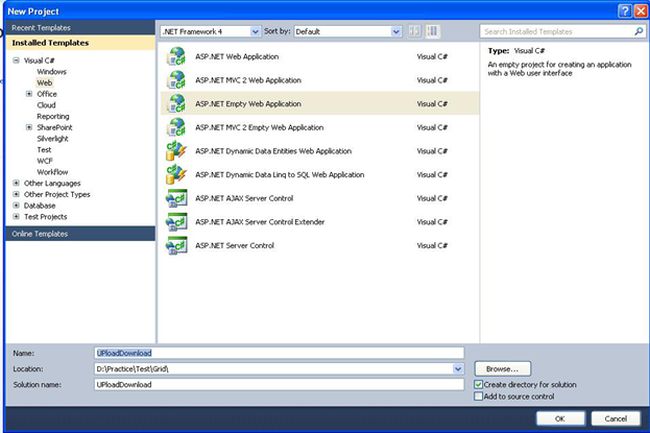Click the ASP.NET Empty Web Application icon
This screenshot has width=650, height=433.
[x=176, y=104]
